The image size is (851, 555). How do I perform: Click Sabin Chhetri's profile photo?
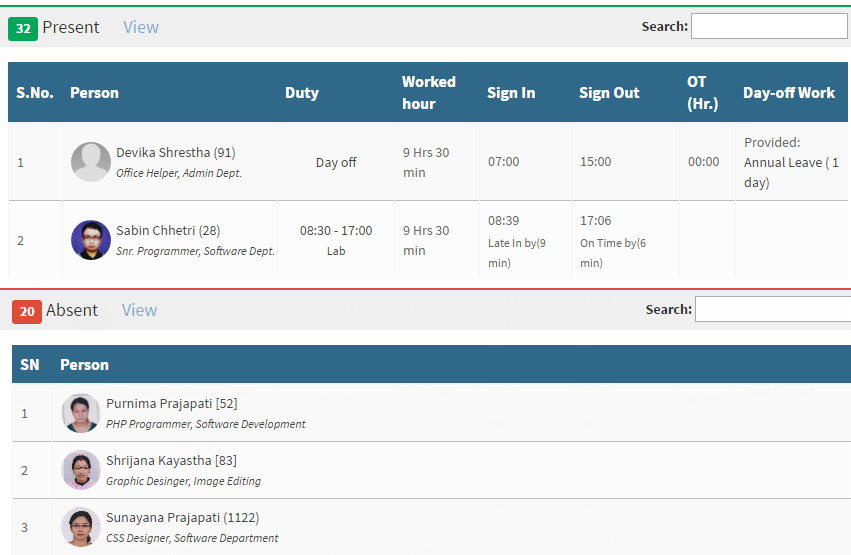pyautogui.click(x=91, y=240)
